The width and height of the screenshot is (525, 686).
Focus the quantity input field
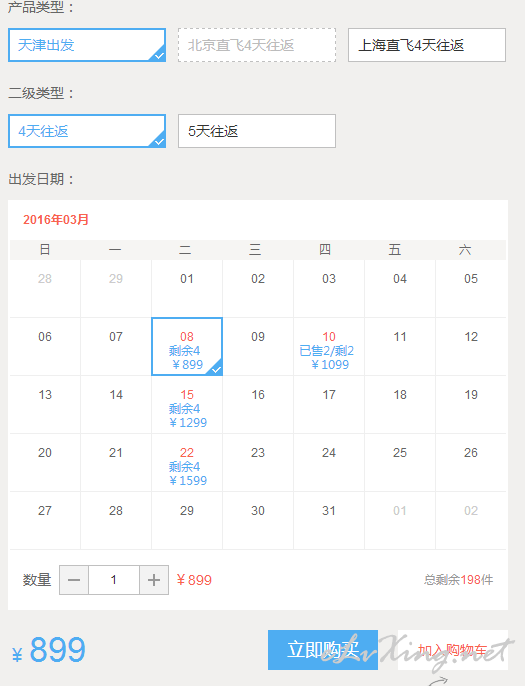tap(114, 580)
